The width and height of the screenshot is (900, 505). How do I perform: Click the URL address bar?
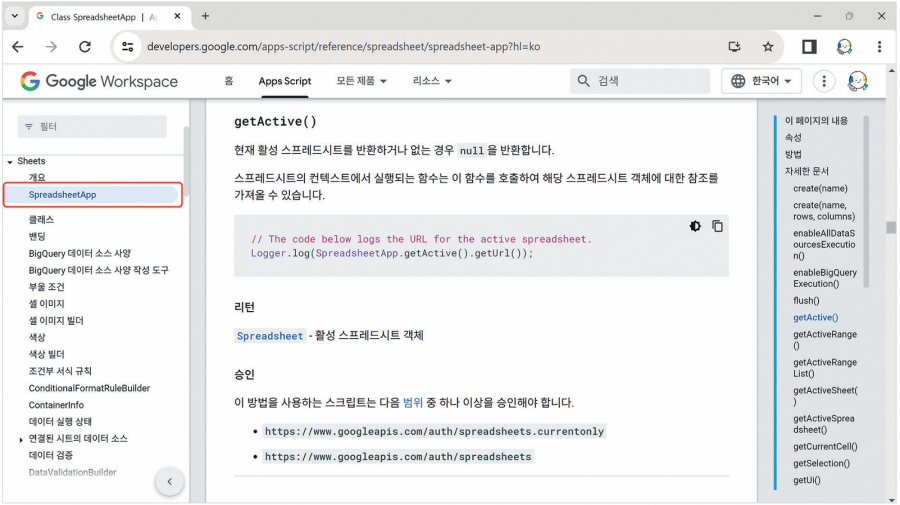click(x=343, y=46)
